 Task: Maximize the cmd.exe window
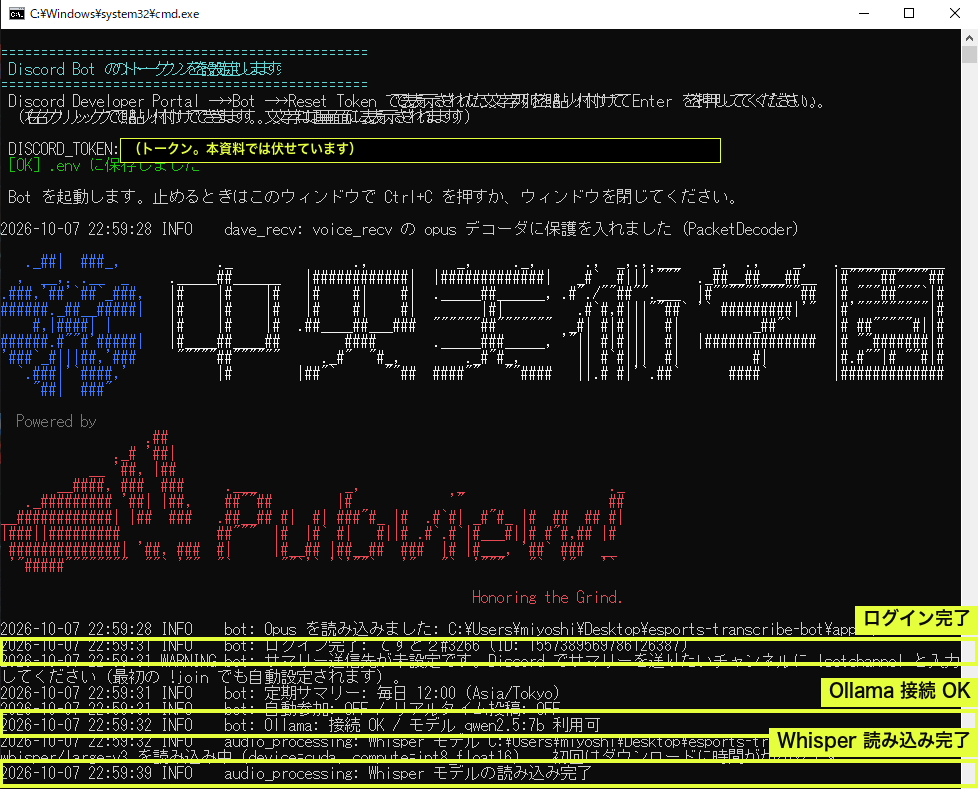tap(909, 14)
